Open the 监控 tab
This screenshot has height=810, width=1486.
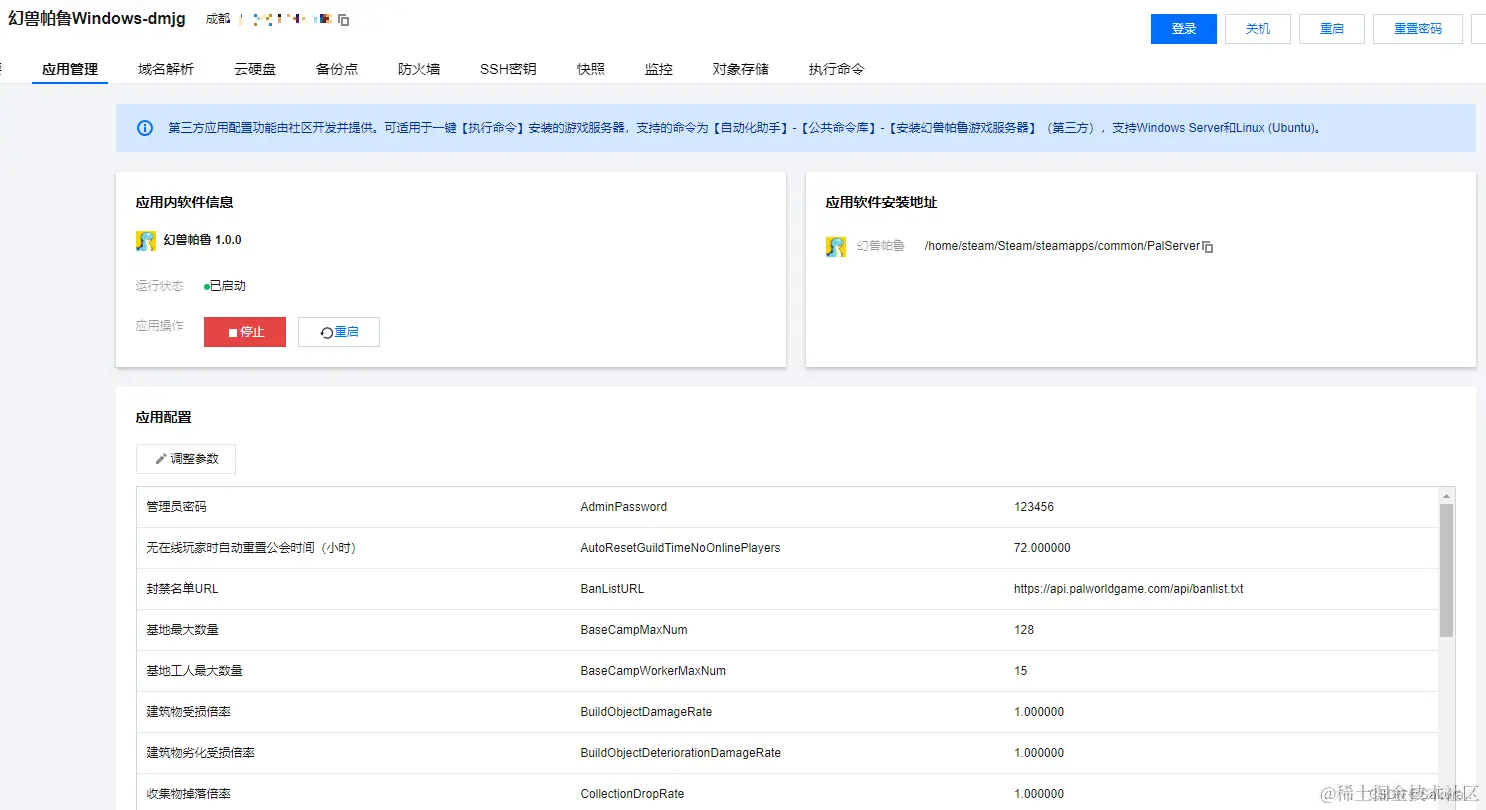(x=659, y=69)
